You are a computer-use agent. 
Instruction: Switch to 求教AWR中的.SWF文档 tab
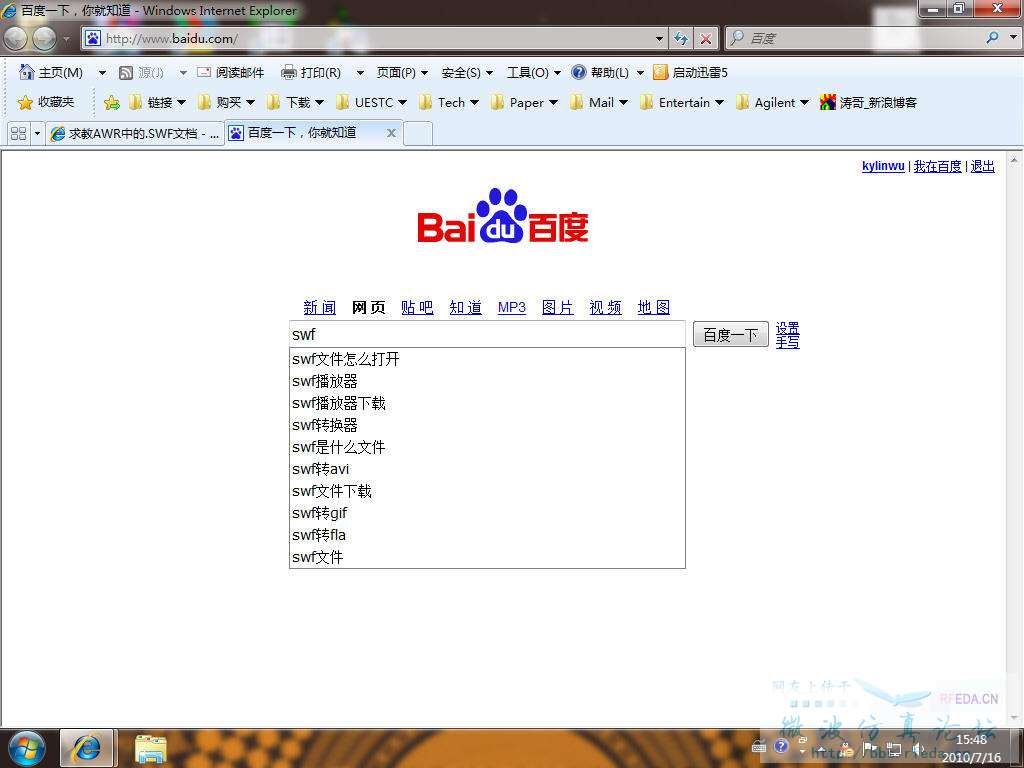tap(135, 133)
